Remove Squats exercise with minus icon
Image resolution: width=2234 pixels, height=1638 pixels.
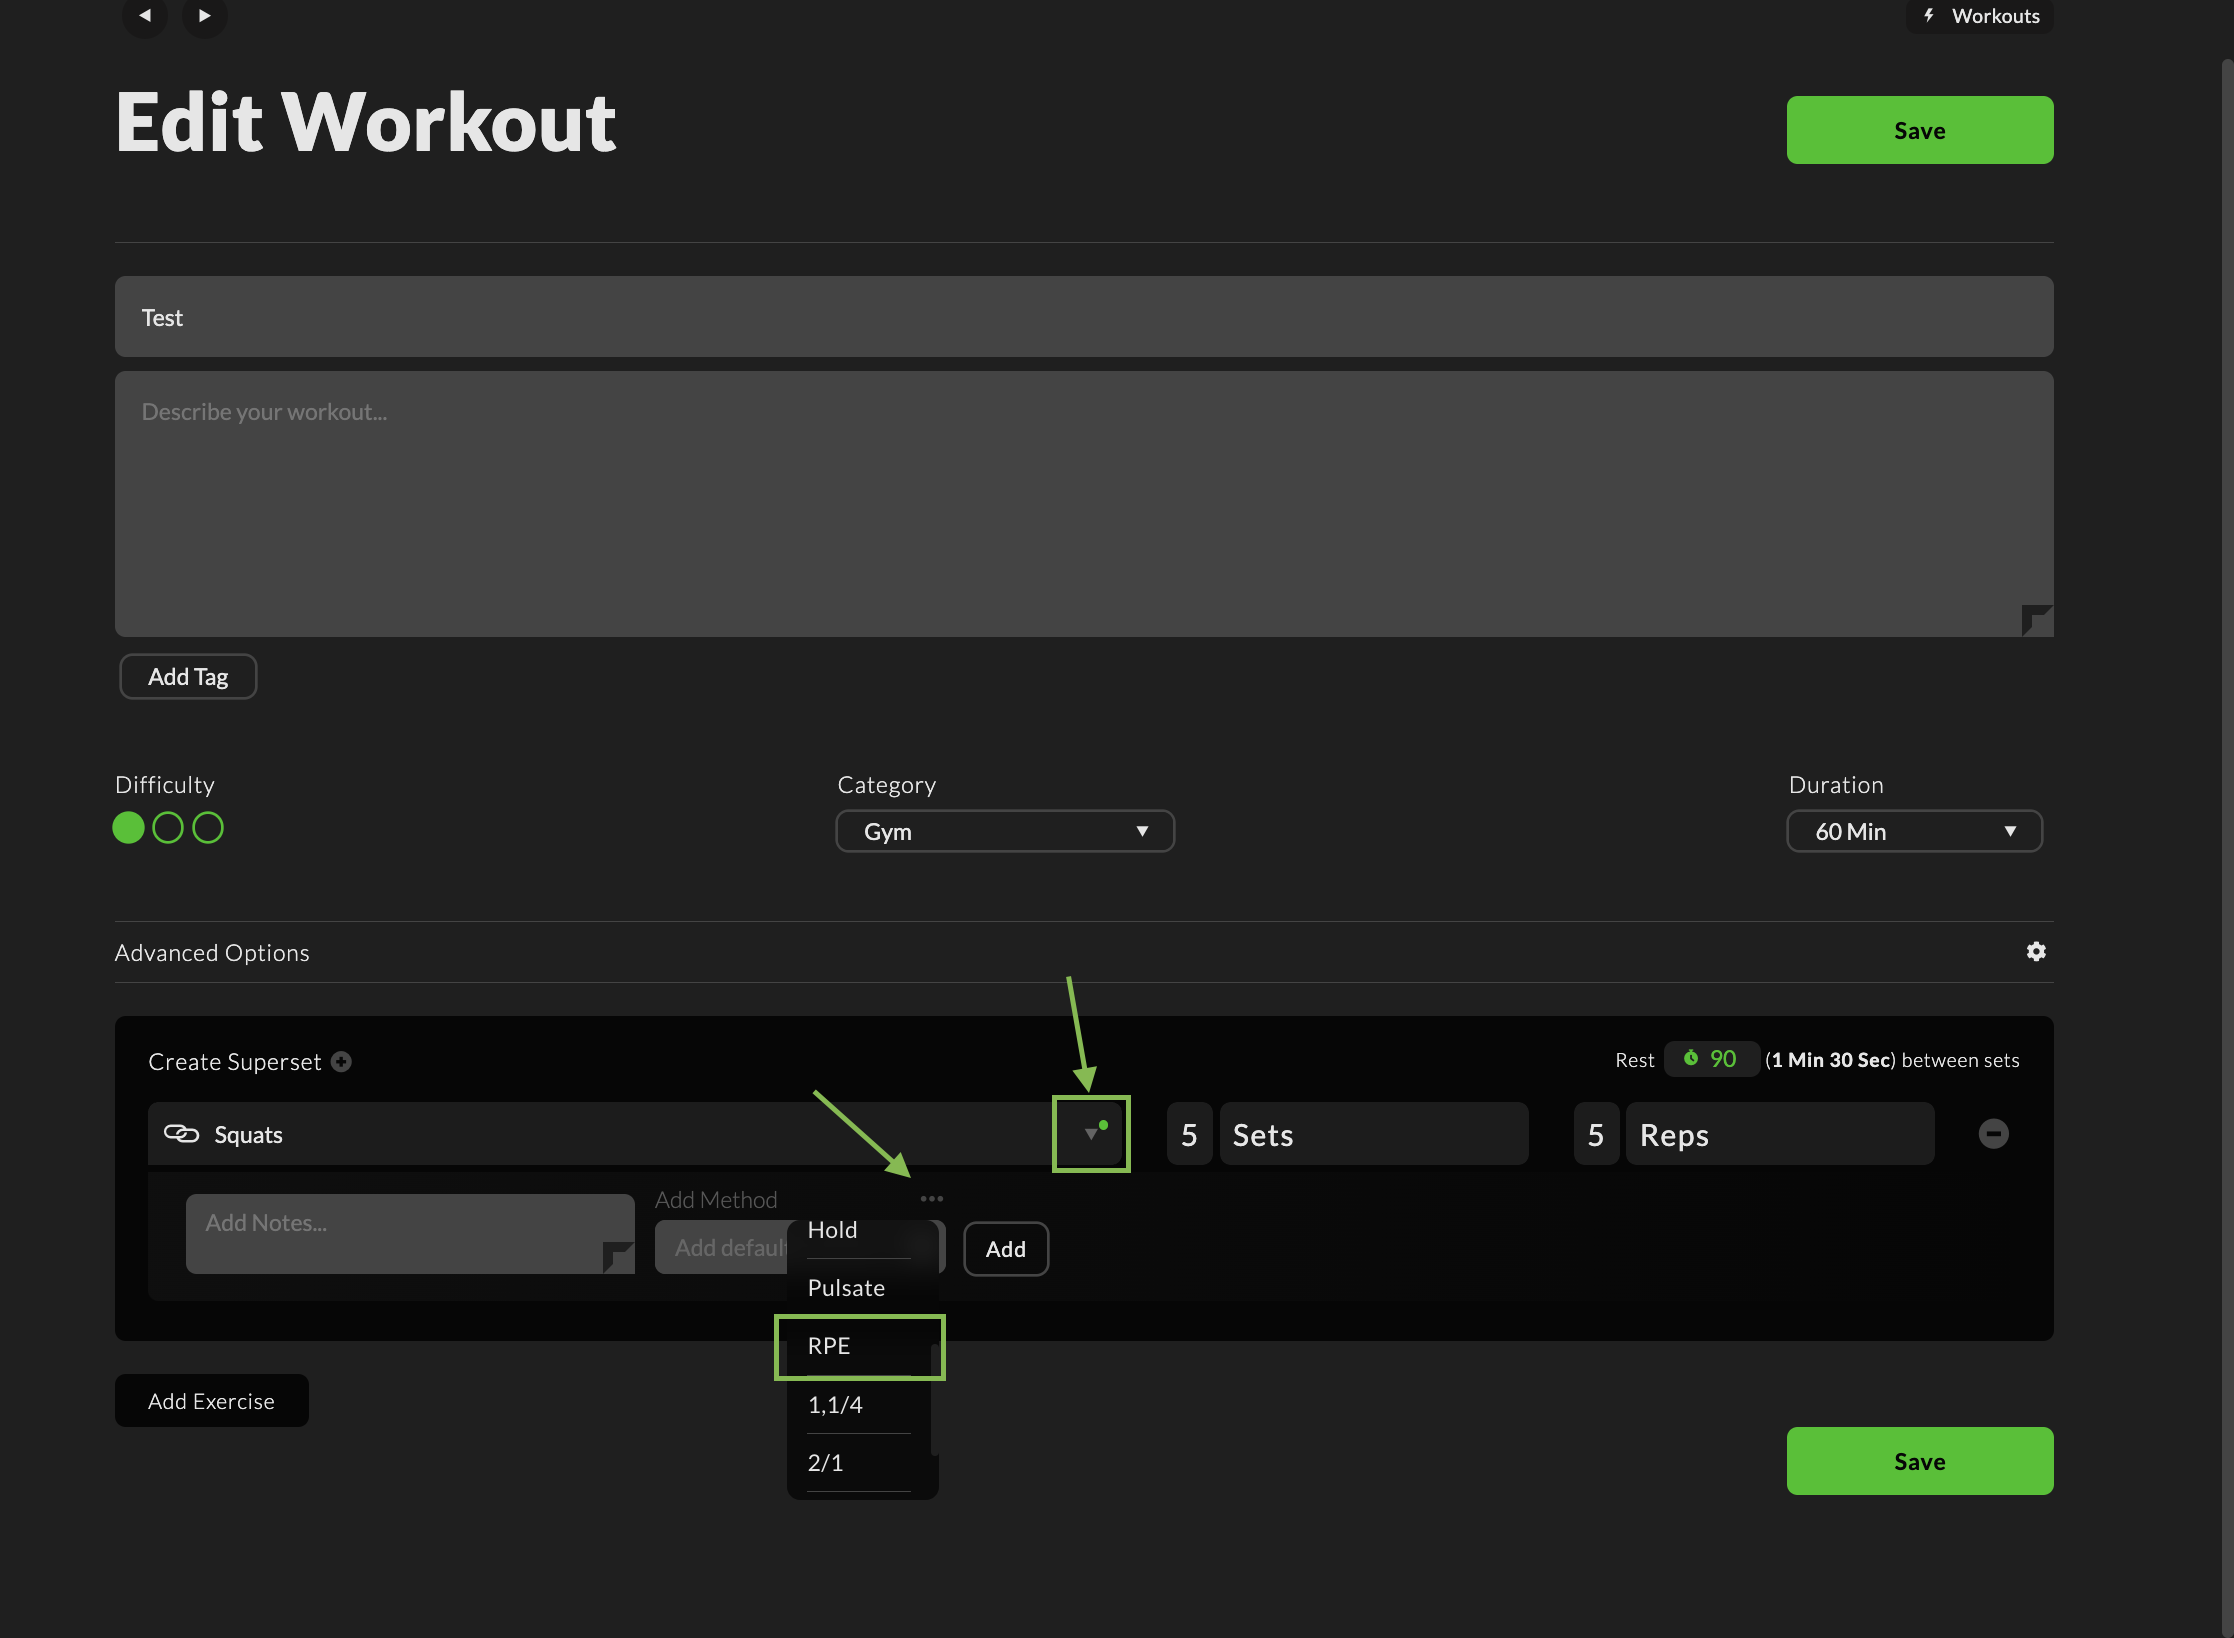pos(1992,1133)
